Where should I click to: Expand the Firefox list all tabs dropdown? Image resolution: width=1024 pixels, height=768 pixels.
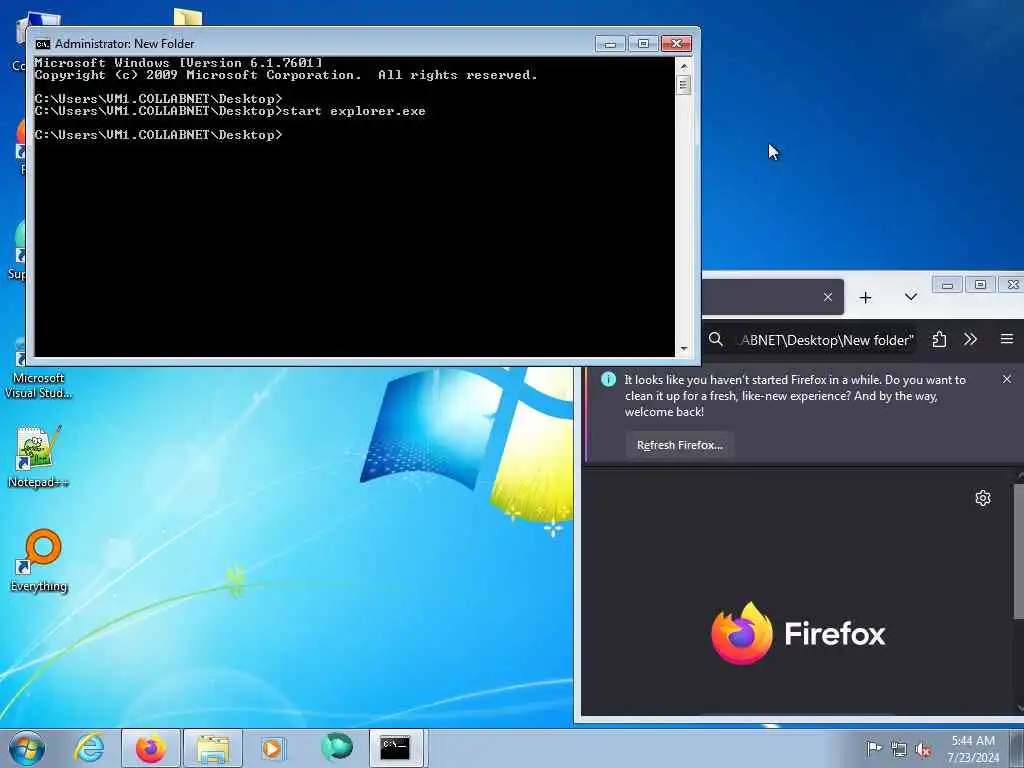coord(911,296)
